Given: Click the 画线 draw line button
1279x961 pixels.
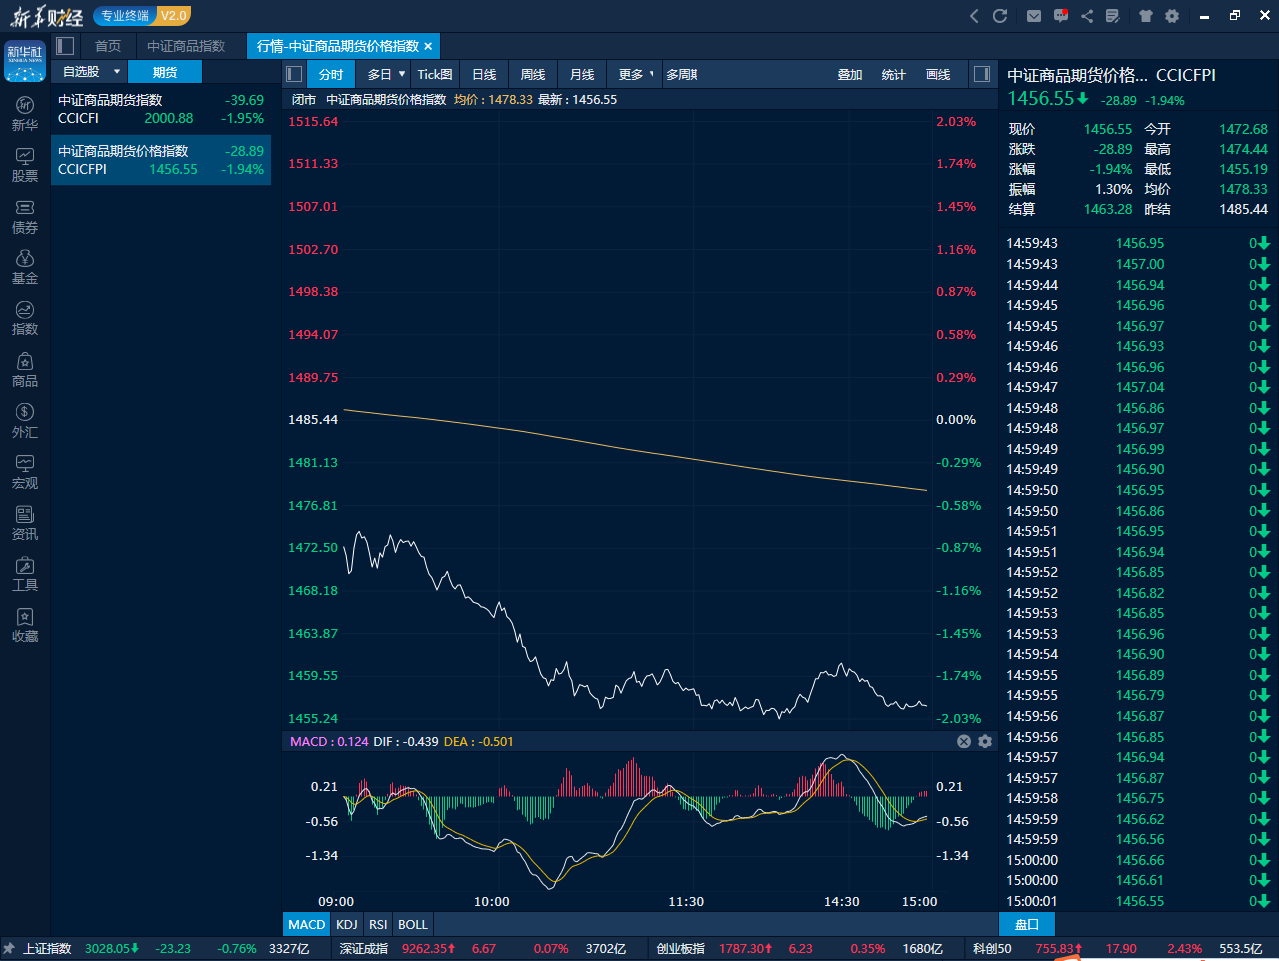Looking at the screenshot, I should click(938, 74).
